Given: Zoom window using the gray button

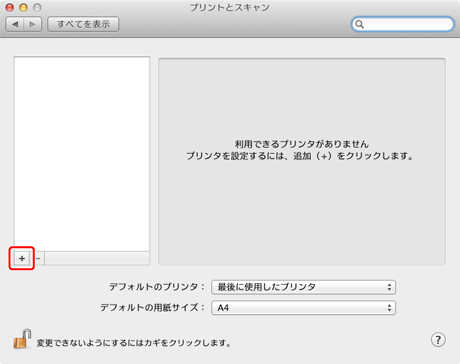Looking at the screenshot, I should point(37,7).
